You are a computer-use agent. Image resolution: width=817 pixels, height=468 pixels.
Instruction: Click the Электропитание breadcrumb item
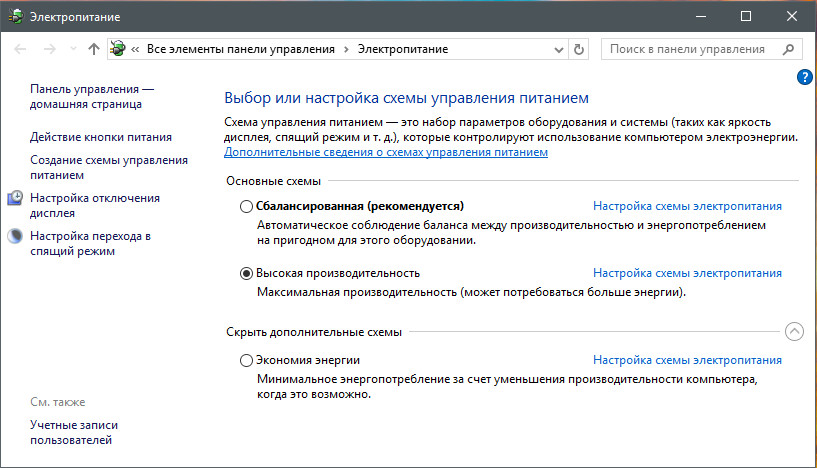click(x=404, y=49)
